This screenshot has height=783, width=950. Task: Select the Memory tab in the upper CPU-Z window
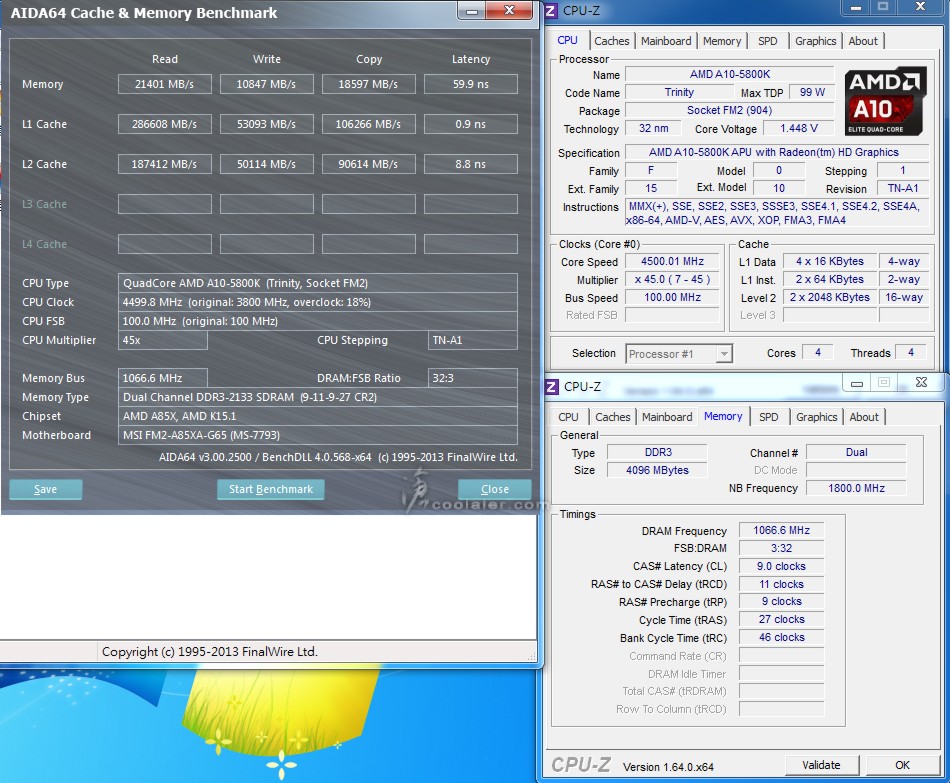[722, 41]
